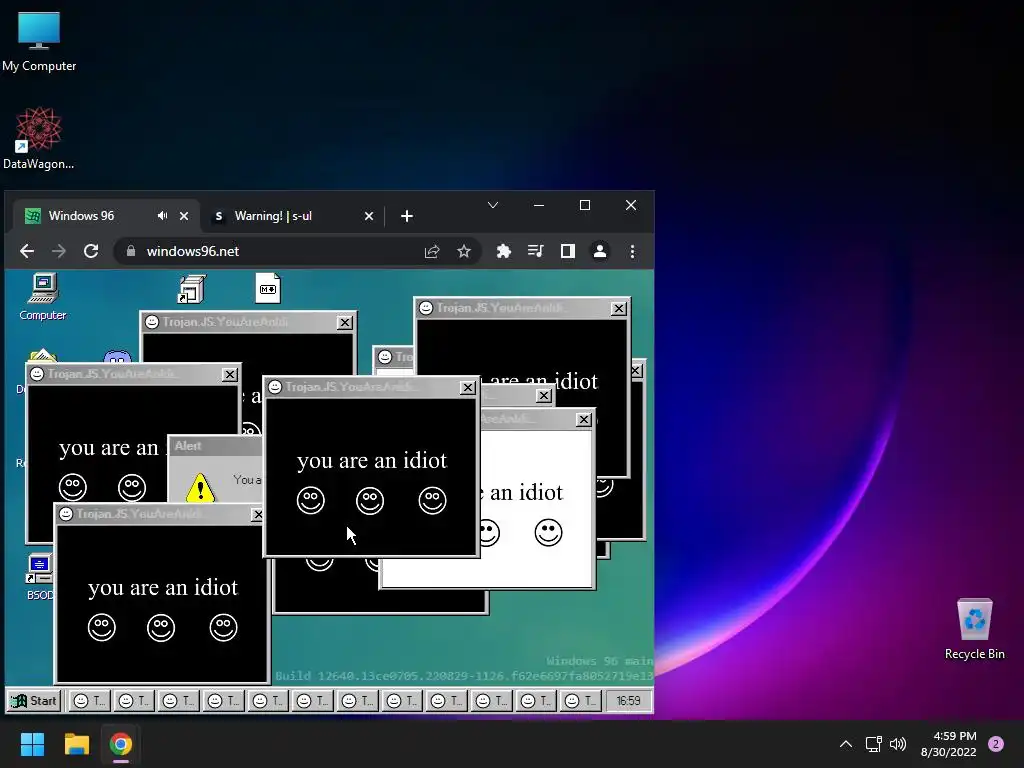Open the markdown file desktop icon
Screen dimensions: 1024x768
268,288
